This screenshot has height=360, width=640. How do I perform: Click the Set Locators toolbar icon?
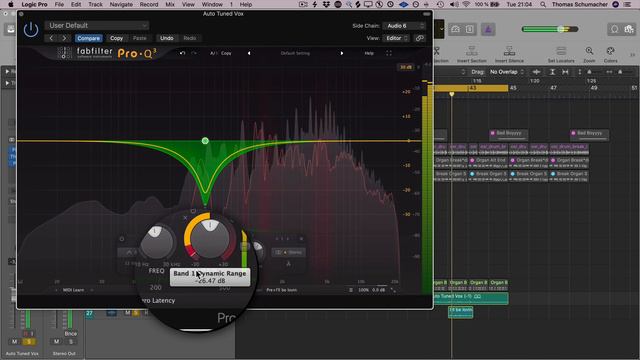pyautogui.click(x=561, y=54)
